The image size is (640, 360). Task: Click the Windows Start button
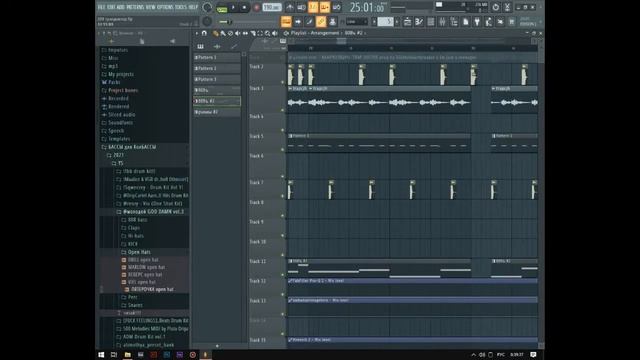(x=101, y=355)
